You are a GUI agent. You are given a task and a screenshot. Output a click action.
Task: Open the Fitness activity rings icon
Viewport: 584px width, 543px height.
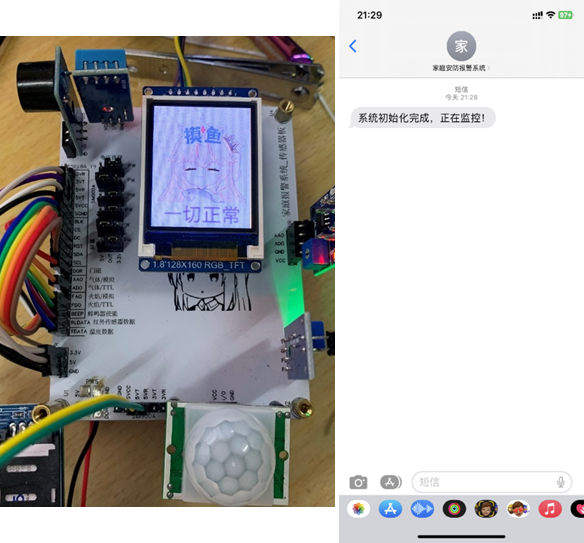[454, 509]
